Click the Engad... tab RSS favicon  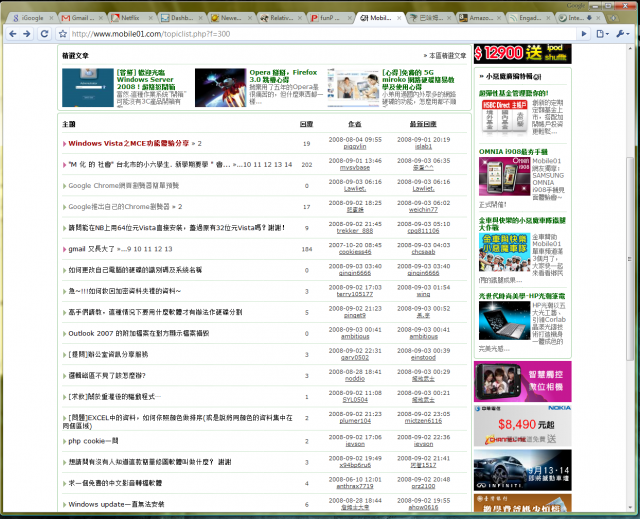point(513,18)
